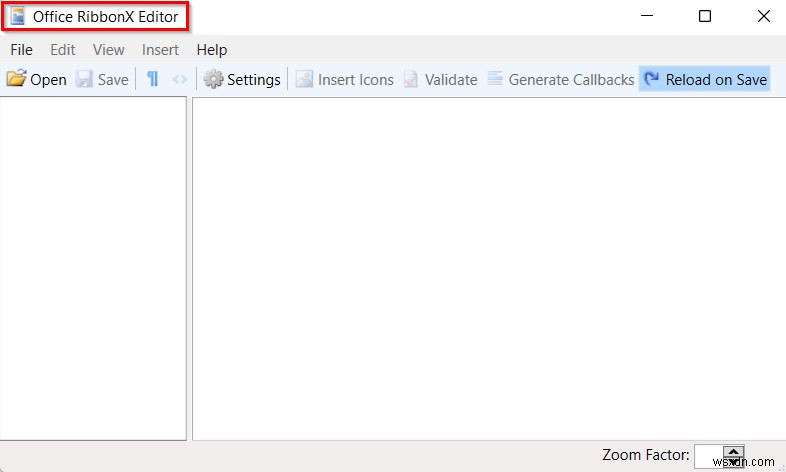
Task: Click the Zoom Factor input box
Action: tap(708, 456)
